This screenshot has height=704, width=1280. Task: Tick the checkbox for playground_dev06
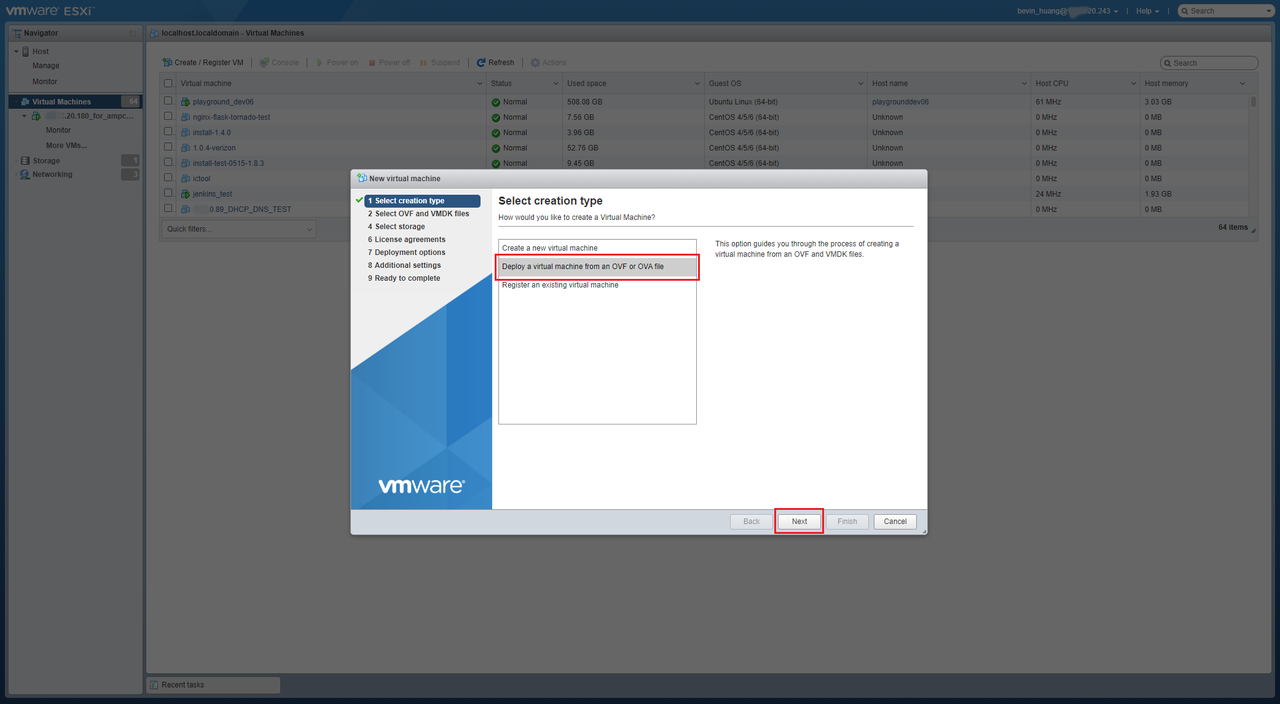(x=168, y=102)
